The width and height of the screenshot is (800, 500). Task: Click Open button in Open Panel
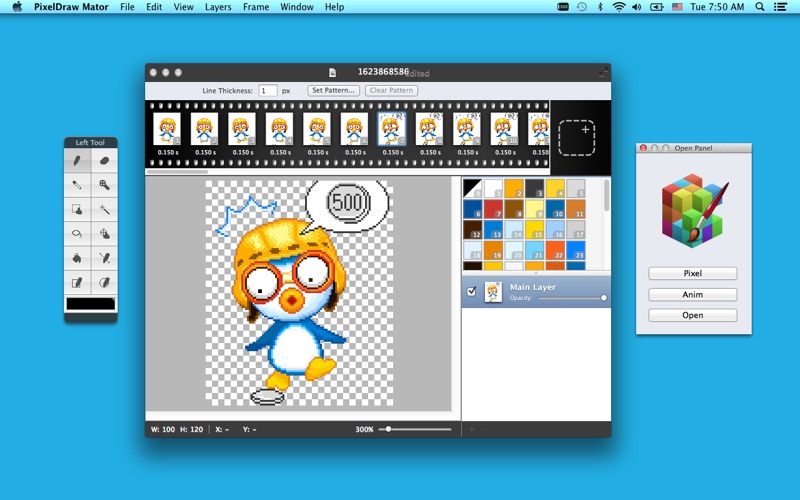tap(692, 315)
